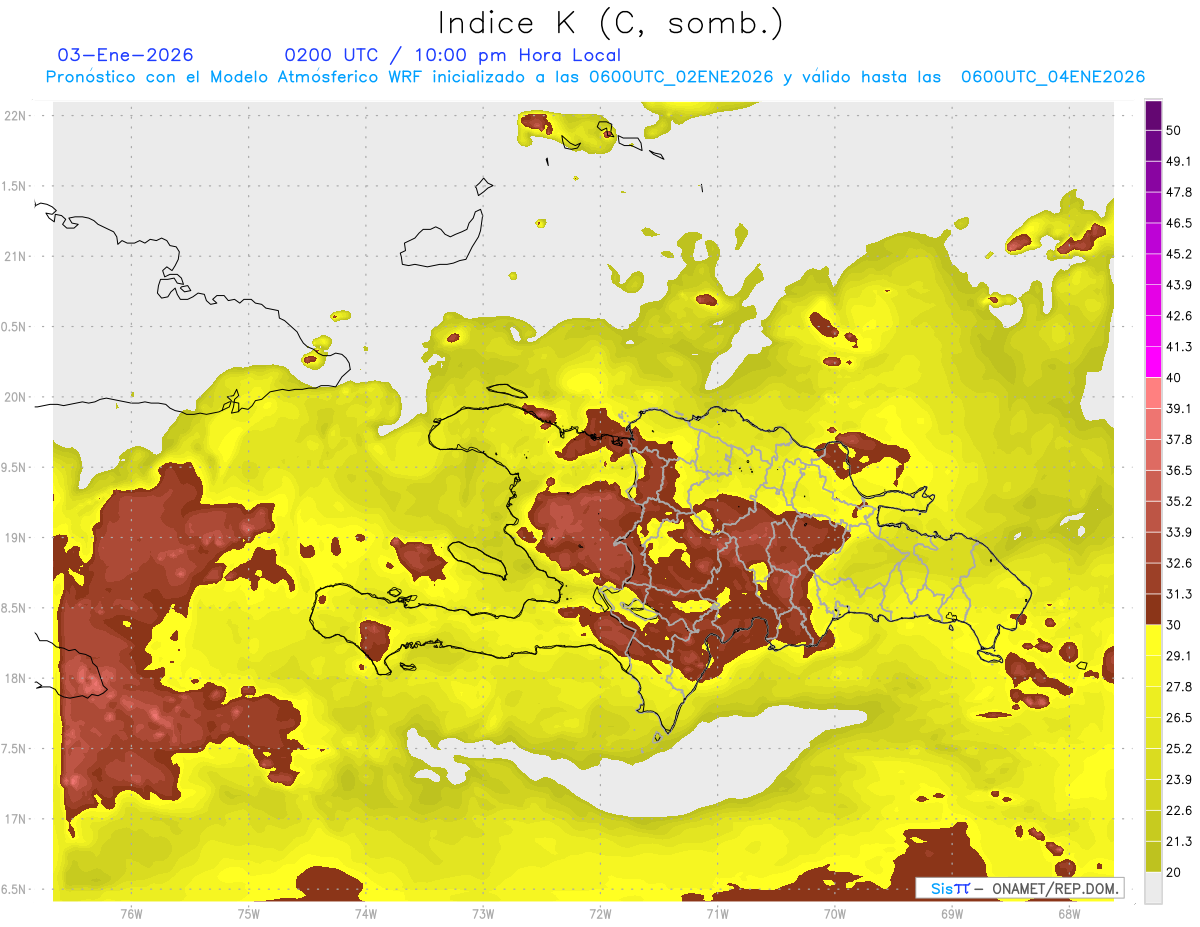Click the longitude label '74W'
This screenshot has width=1200, height=927.
click(x=365, y=913)
